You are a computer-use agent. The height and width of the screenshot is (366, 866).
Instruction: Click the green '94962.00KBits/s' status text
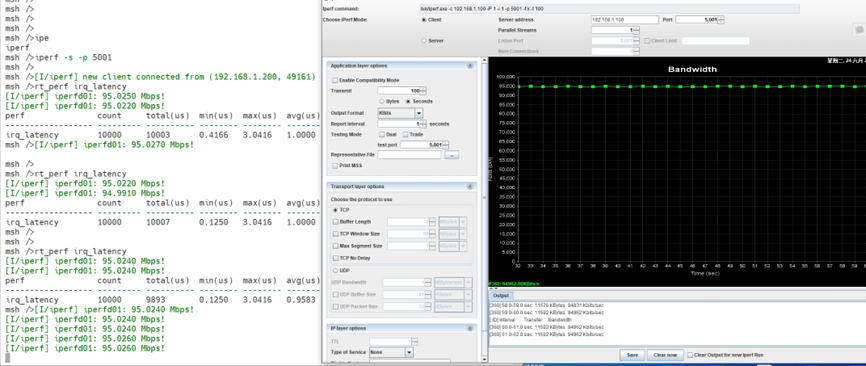[x=514, y=284]
